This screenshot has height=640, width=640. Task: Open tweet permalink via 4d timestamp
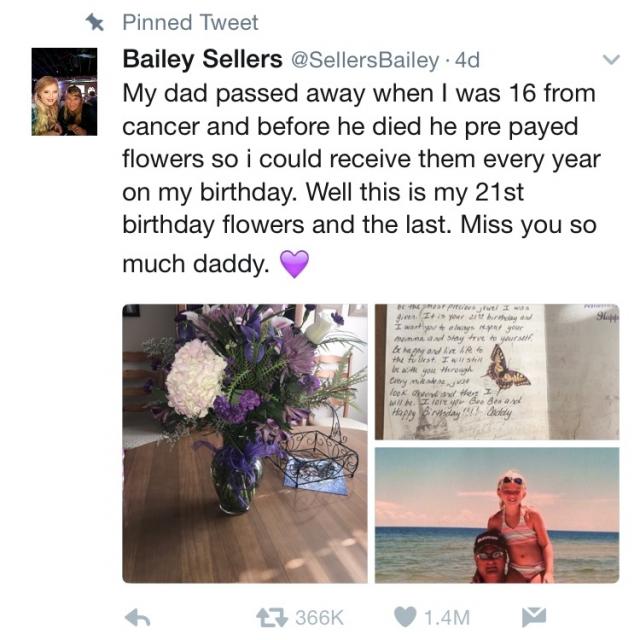(467, 60)
